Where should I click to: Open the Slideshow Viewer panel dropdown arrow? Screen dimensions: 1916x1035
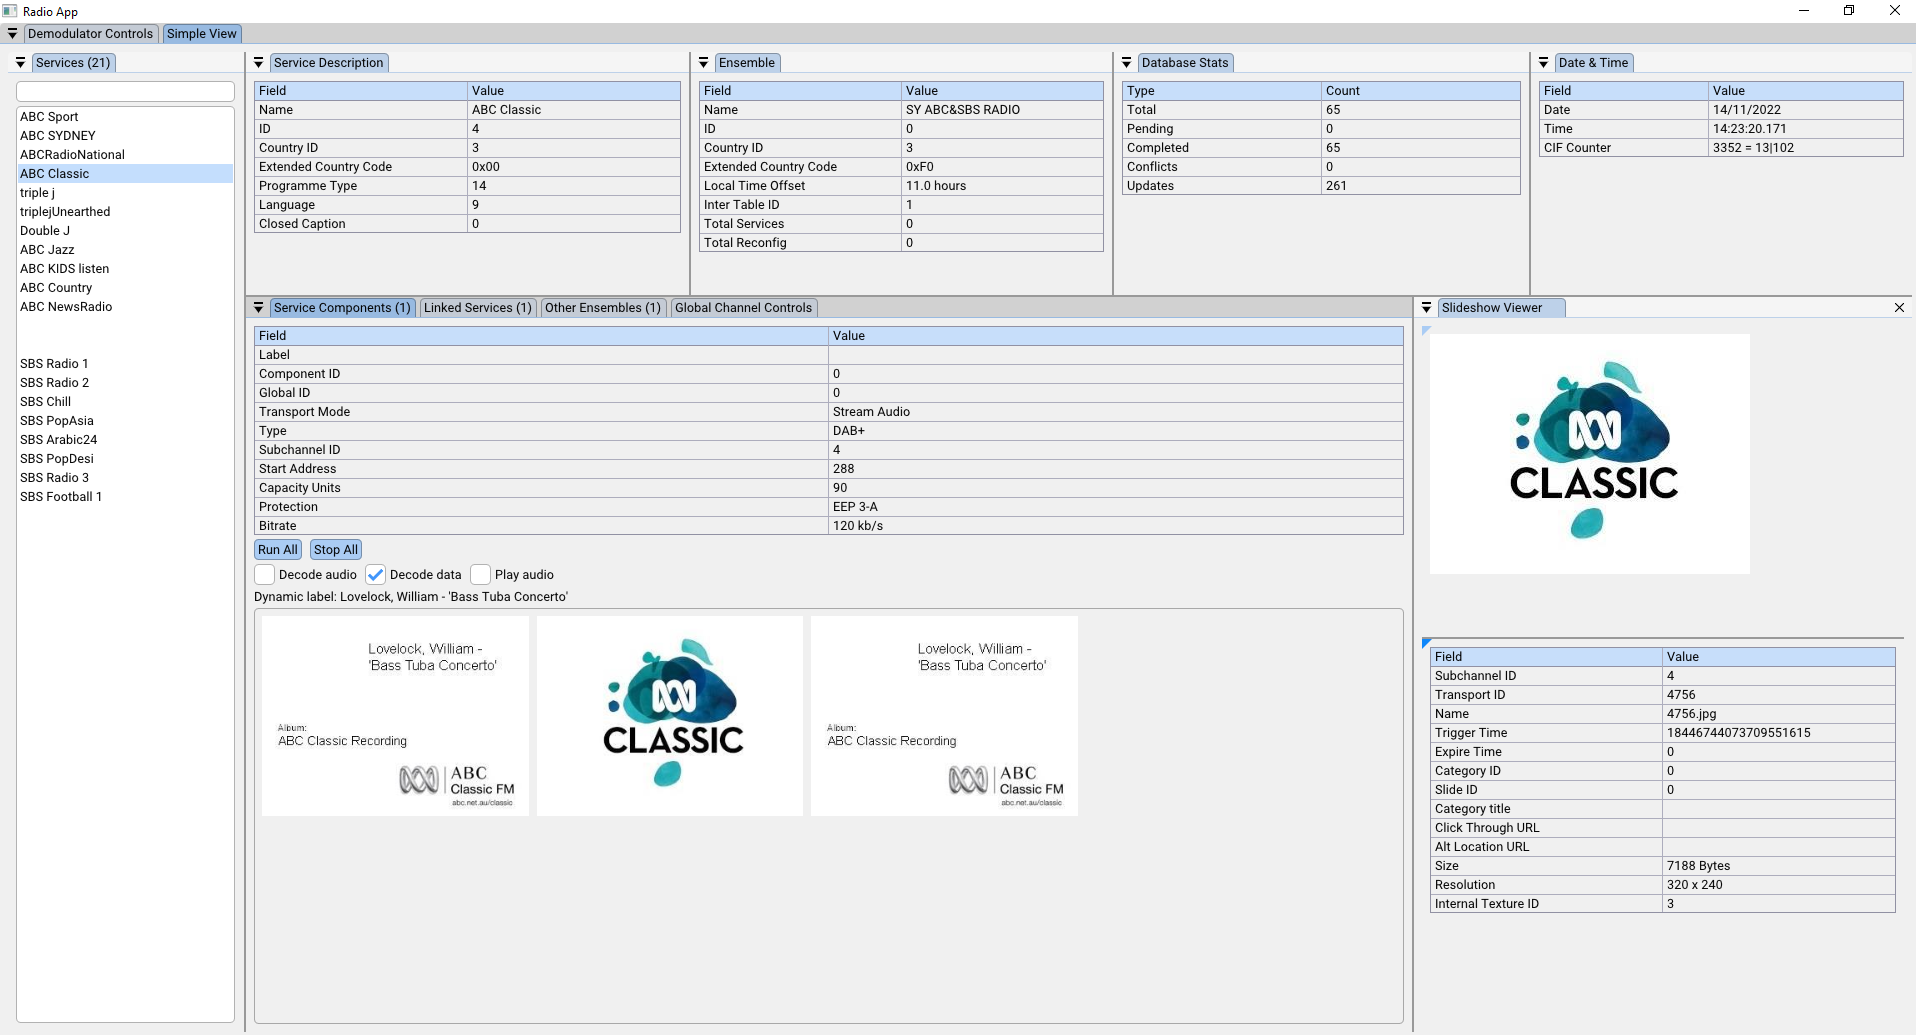(x=1427, y=308)
